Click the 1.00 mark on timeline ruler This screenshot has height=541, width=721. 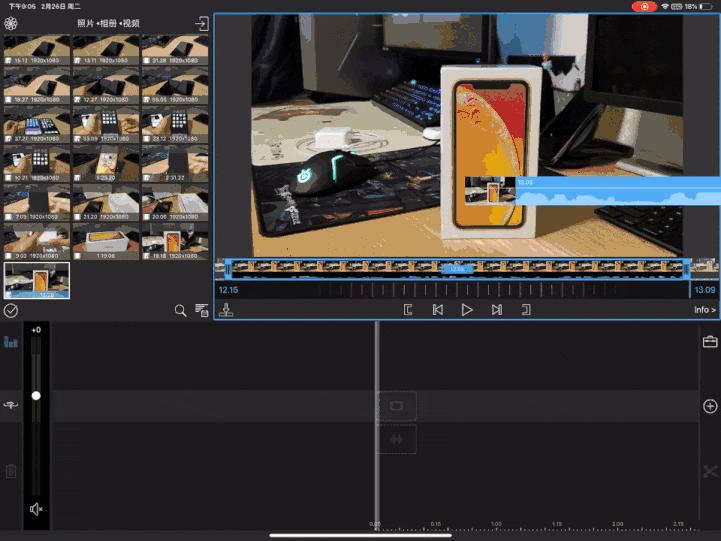496,524
